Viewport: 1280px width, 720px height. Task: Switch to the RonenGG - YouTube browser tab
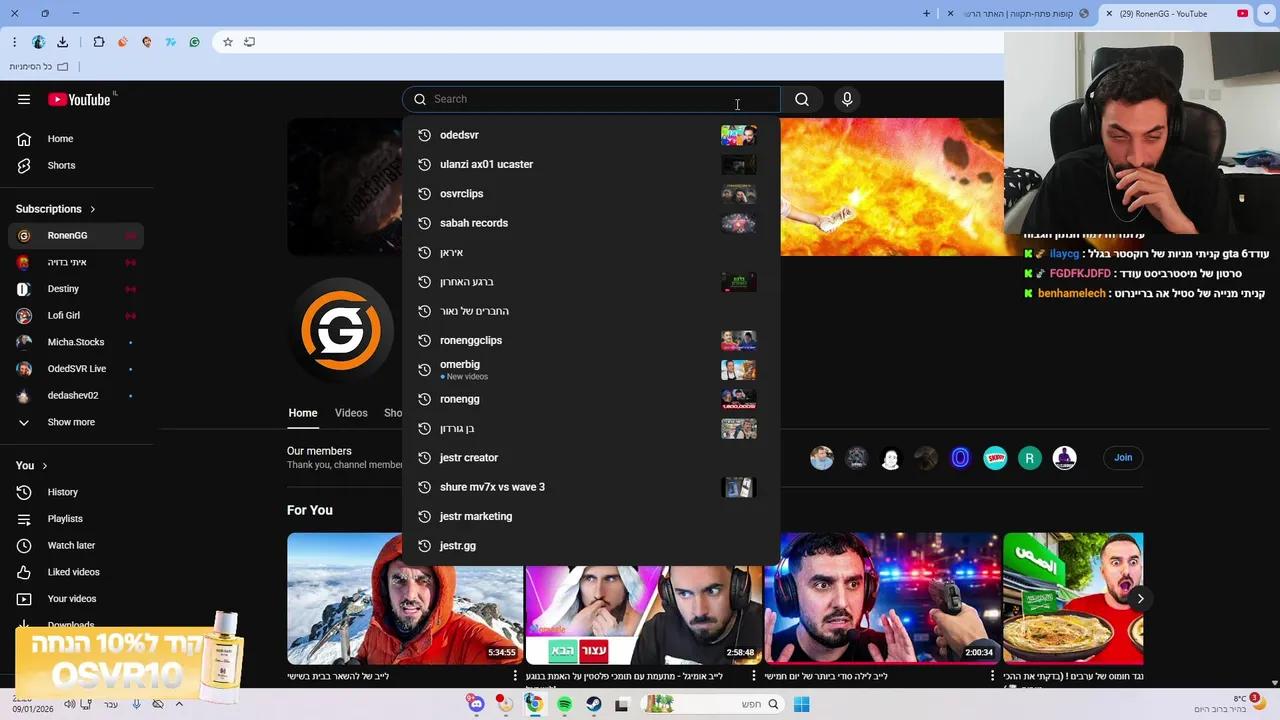tap(1177, 14)
